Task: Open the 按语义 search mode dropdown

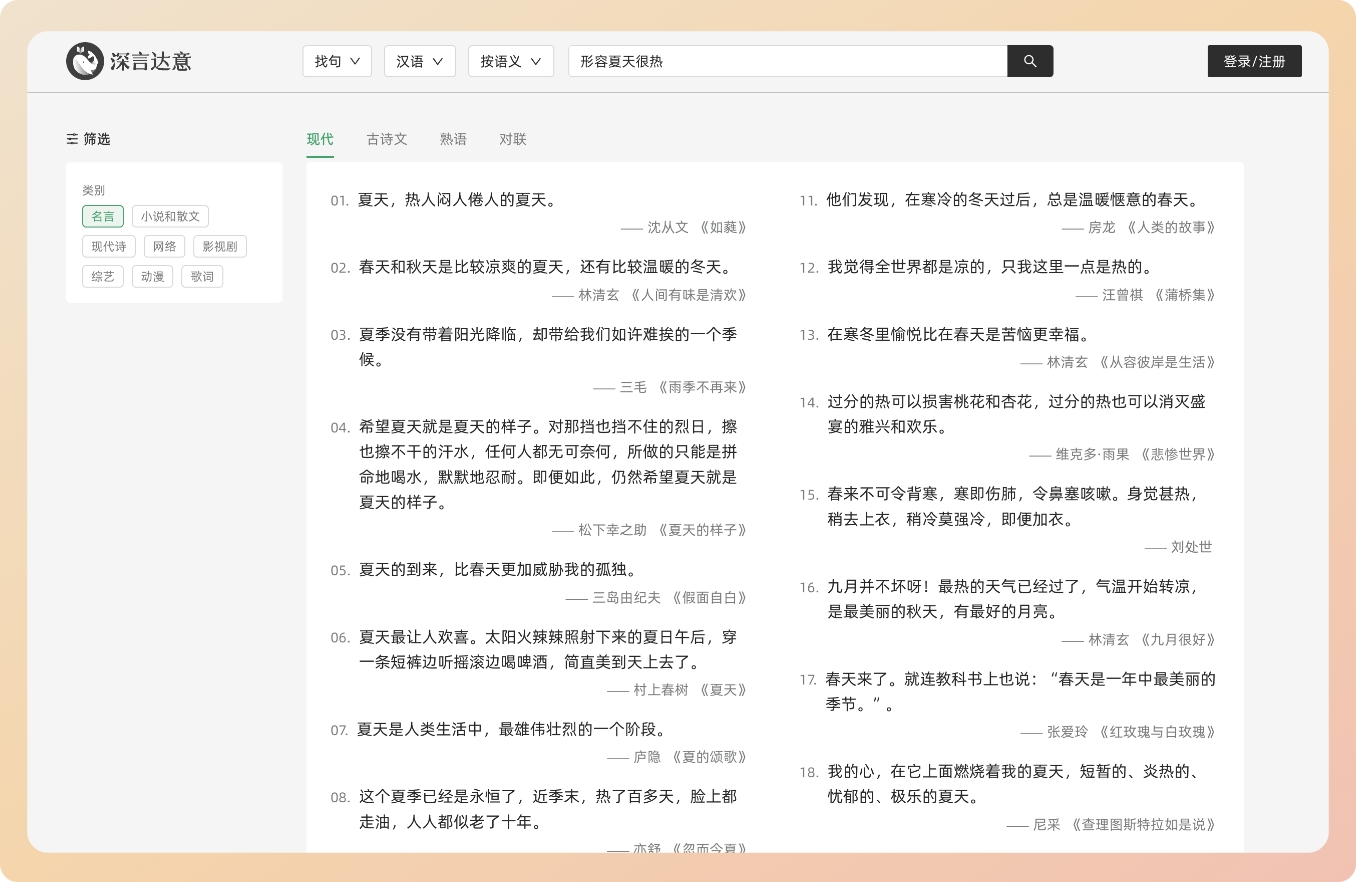Action: point(510,61)
